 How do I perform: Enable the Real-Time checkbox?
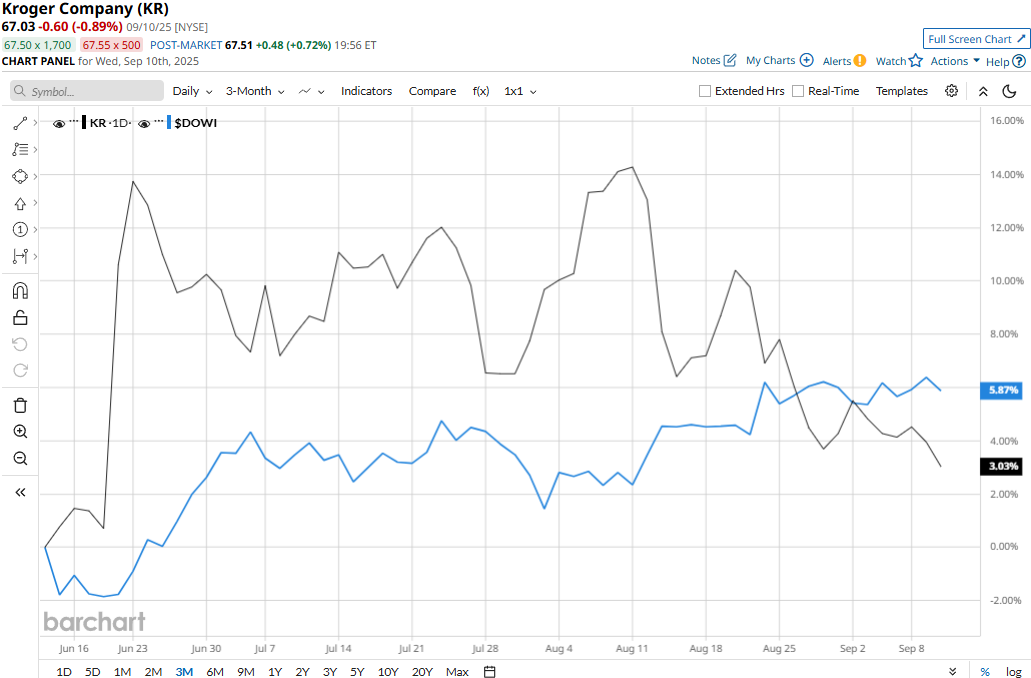(x=798, y=91)
